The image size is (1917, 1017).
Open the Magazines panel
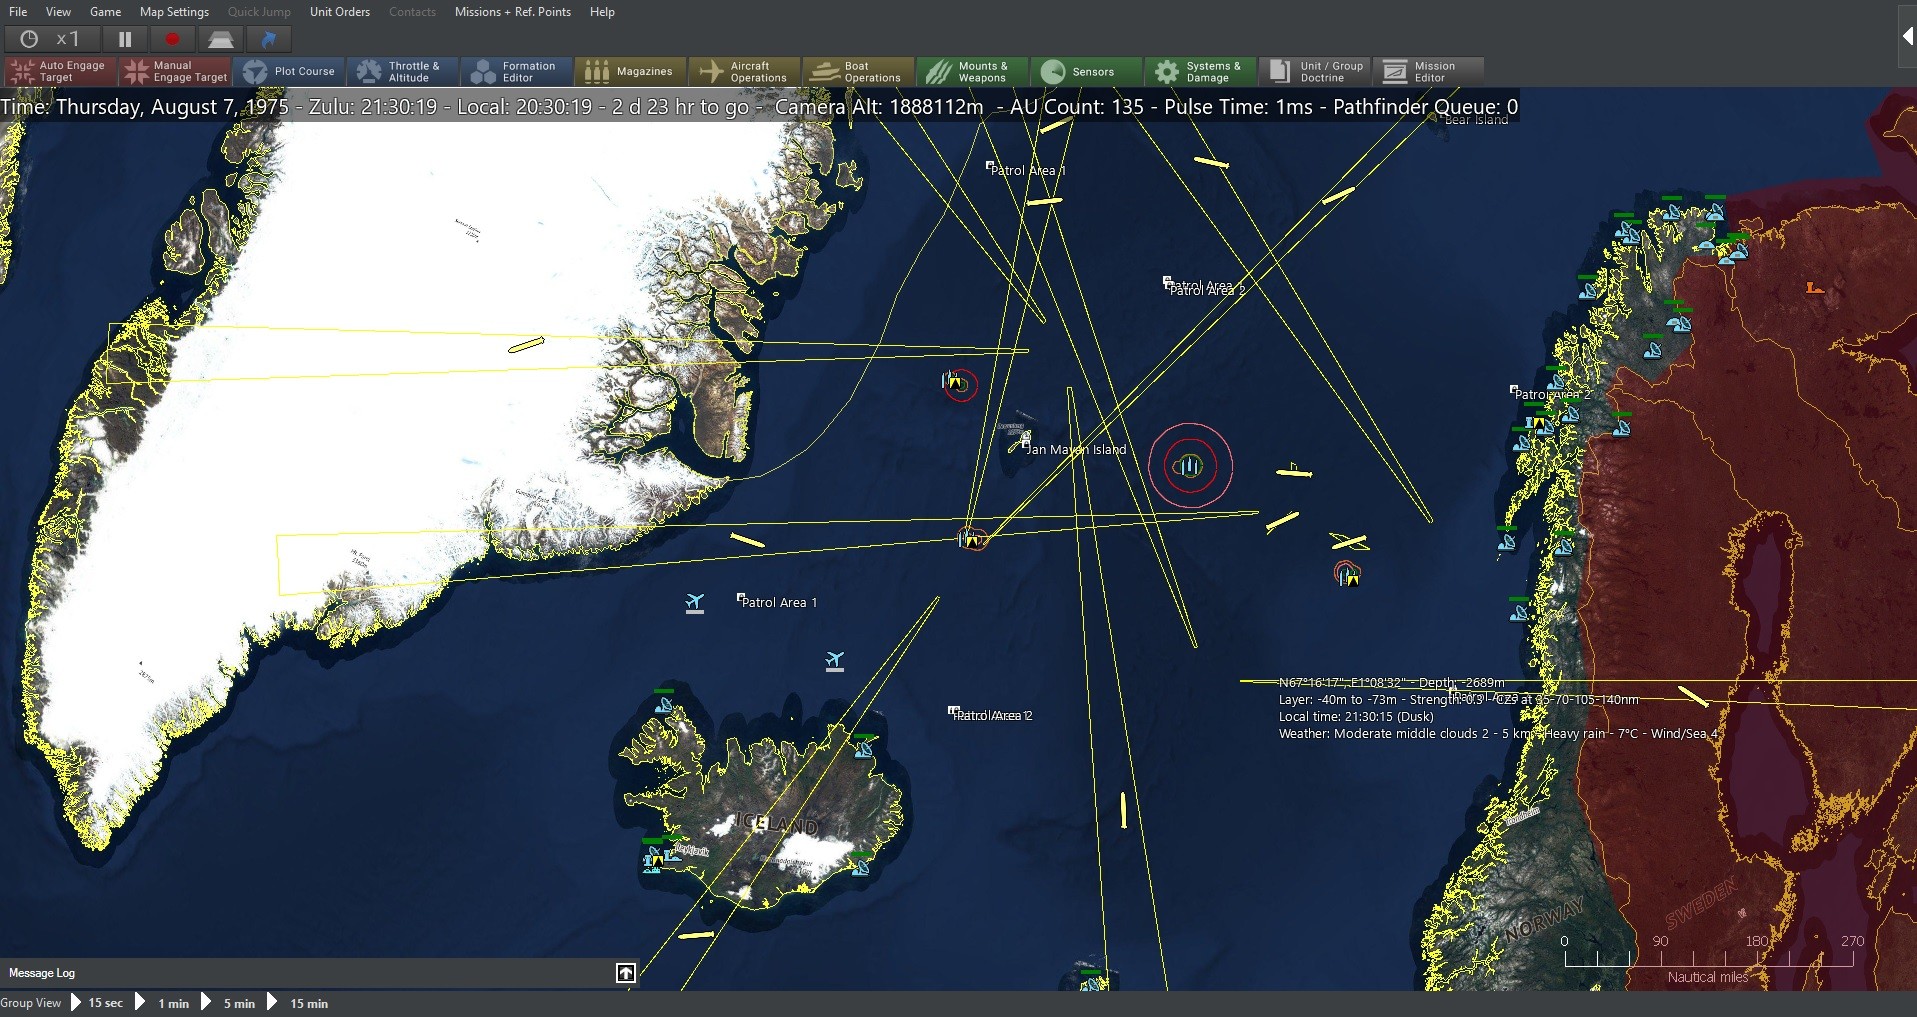pos(630,71)
